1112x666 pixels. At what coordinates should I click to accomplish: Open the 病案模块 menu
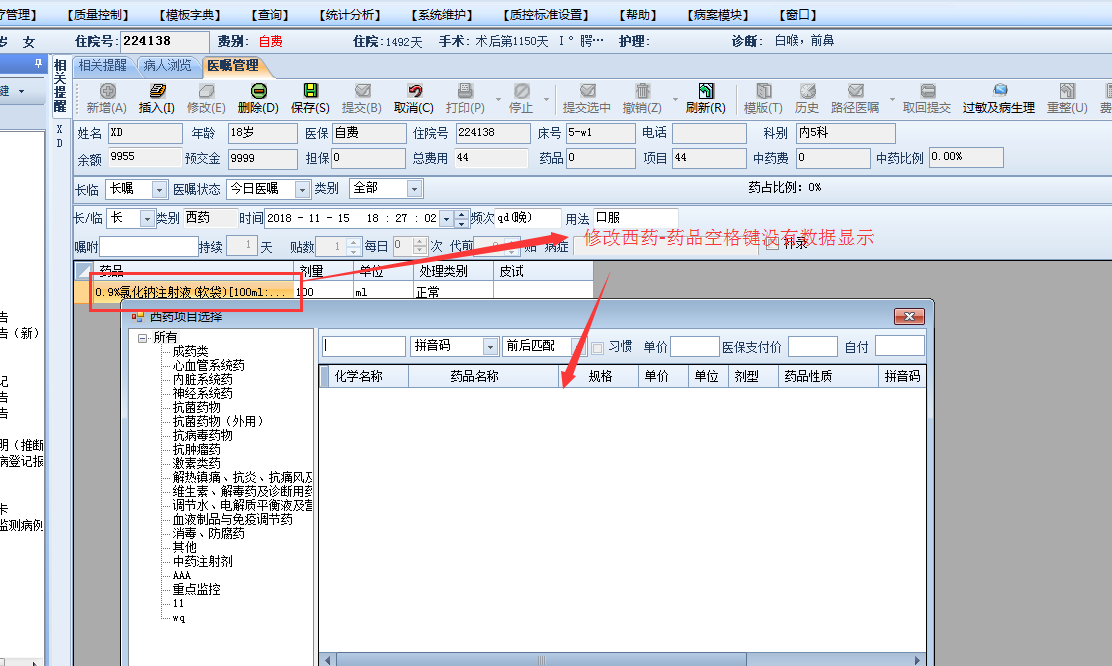click(x=718, y=14)
